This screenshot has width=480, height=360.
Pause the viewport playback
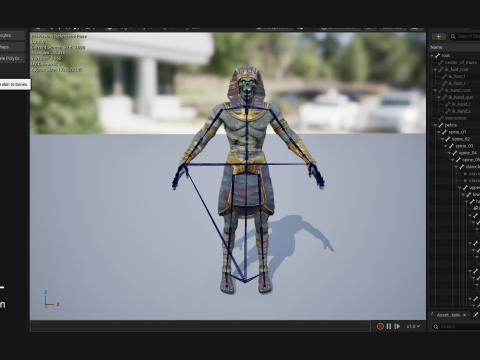tap(389, 326)
